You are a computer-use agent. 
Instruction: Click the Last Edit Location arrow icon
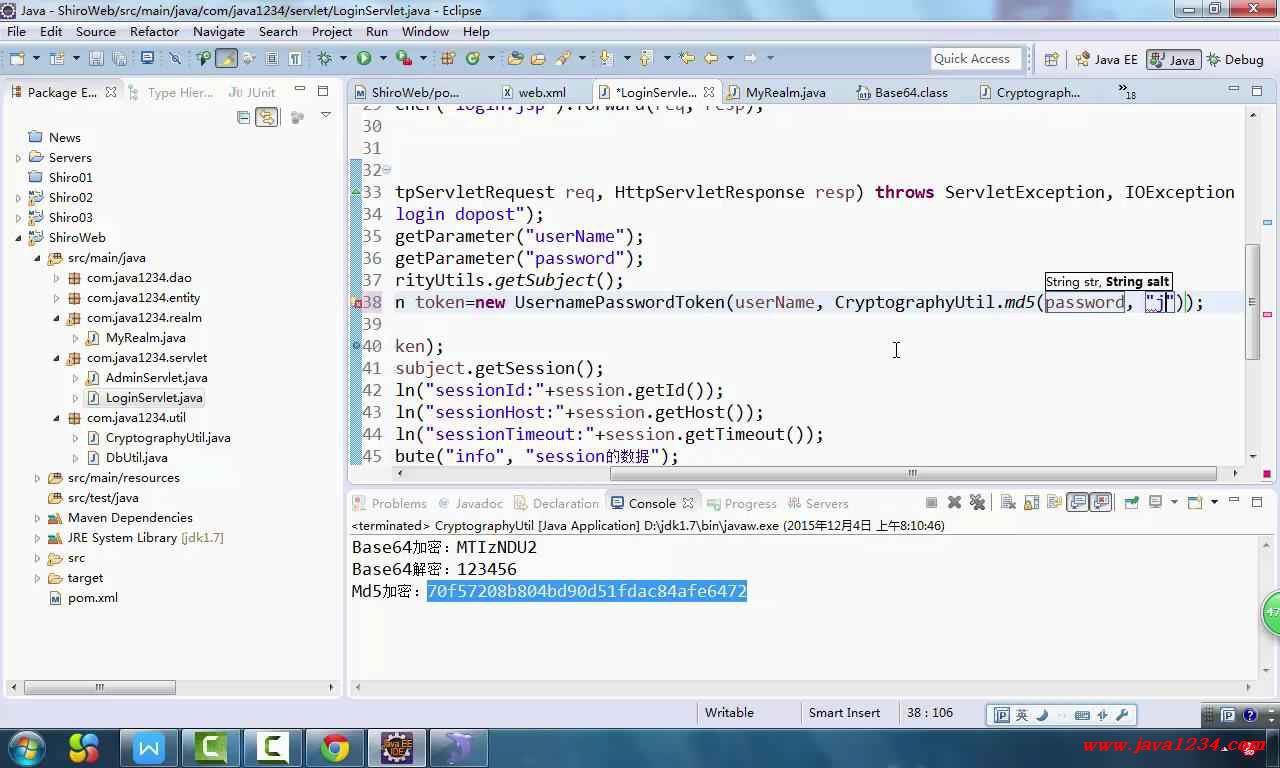pos(687,58)
